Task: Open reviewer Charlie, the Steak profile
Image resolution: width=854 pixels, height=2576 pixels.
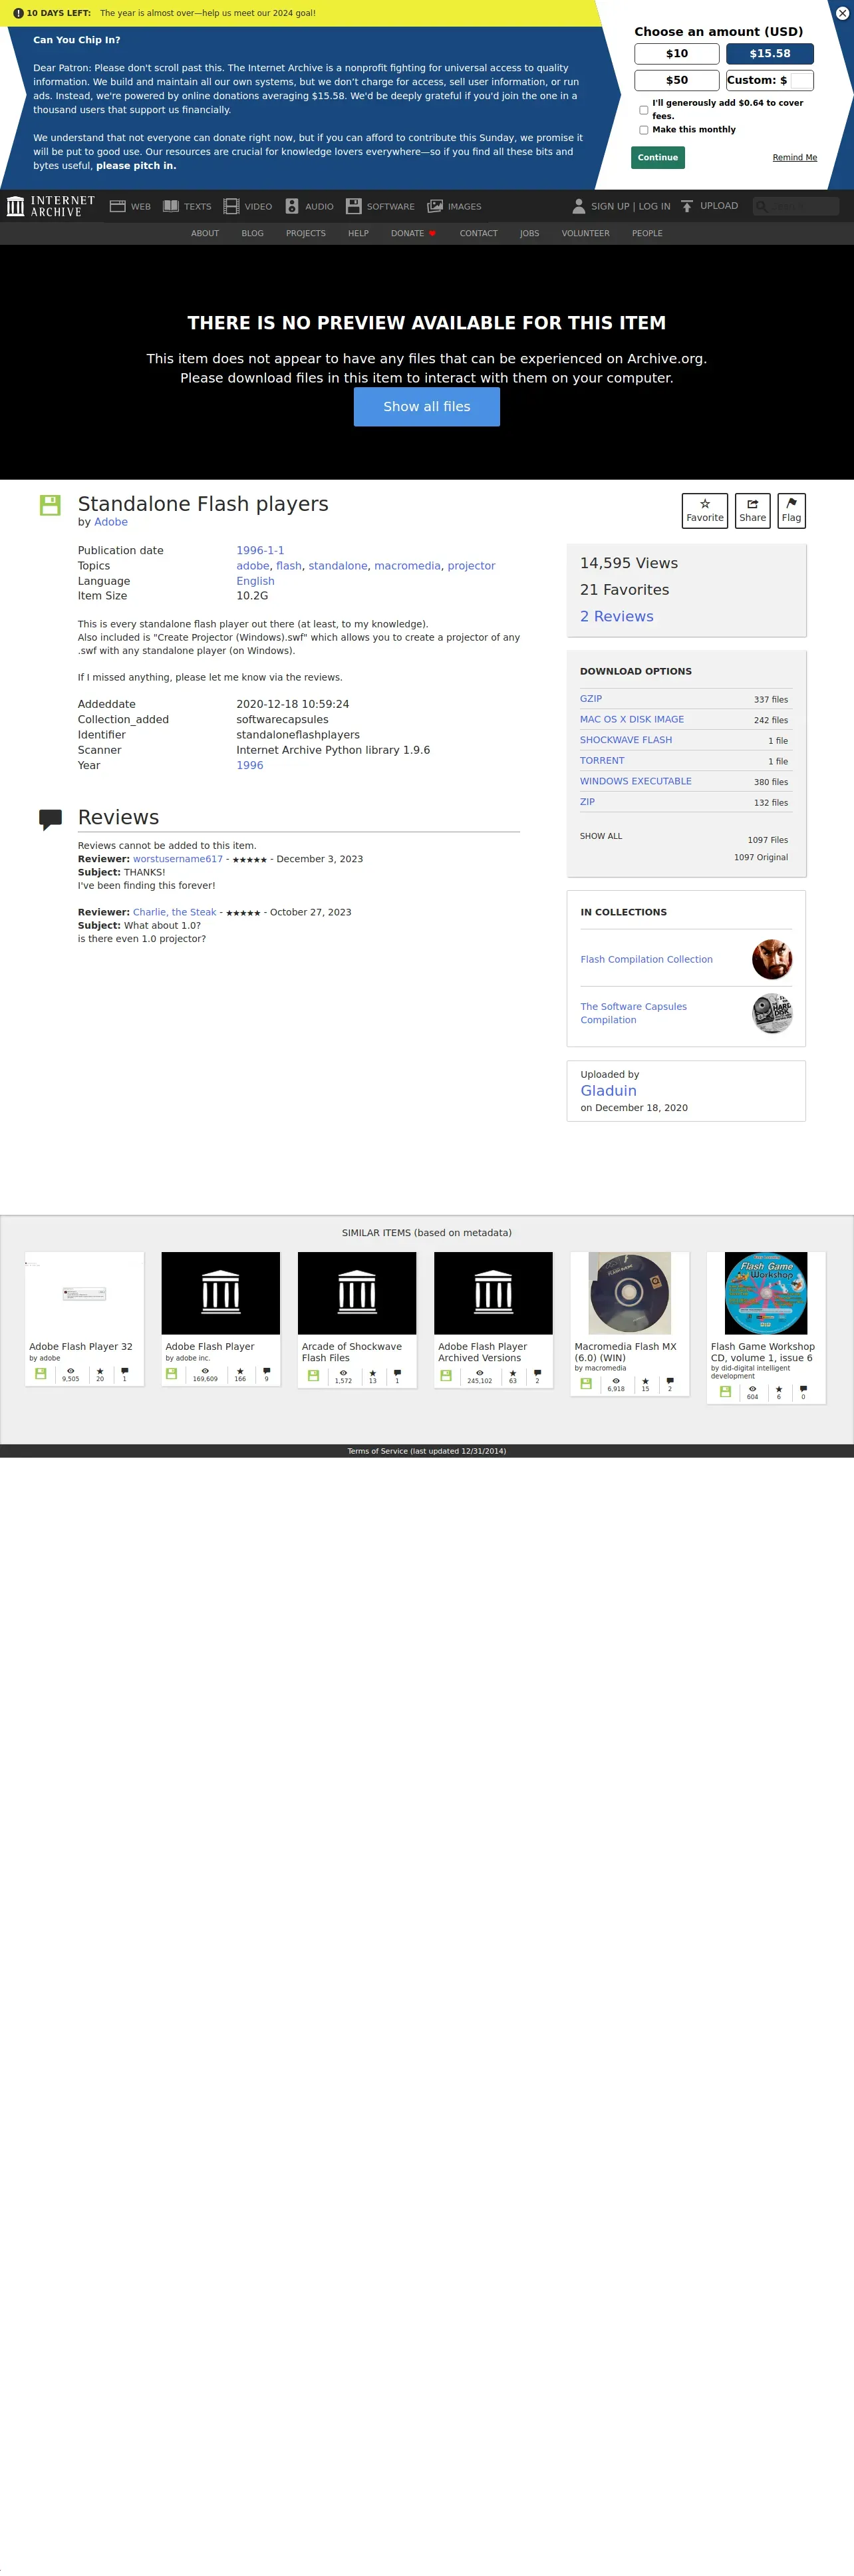Action: 174,912
